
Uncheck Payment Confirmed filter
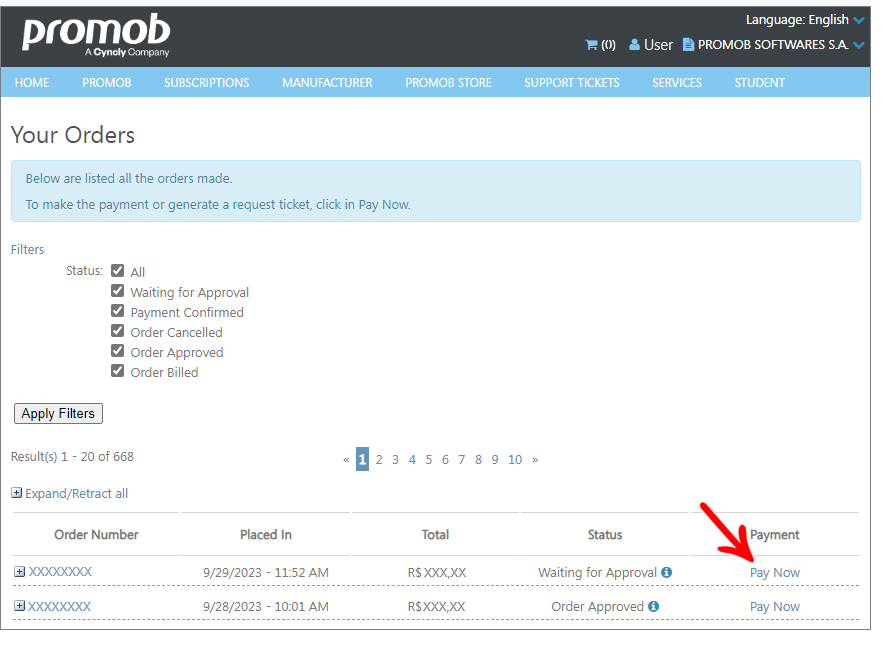(117, 311)
